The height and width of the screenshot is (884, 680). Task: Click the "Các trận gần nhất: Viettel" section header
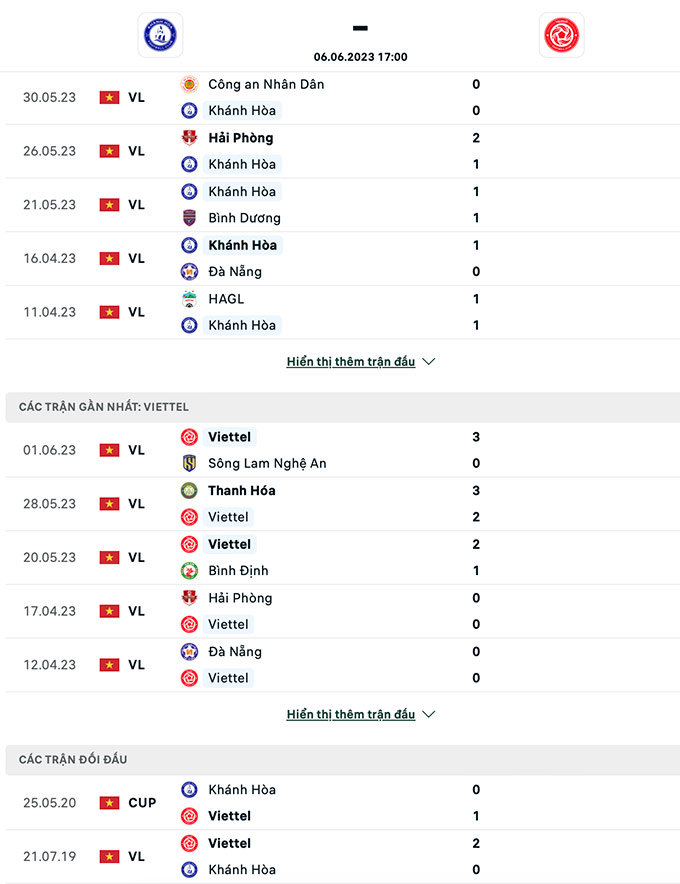104,407
